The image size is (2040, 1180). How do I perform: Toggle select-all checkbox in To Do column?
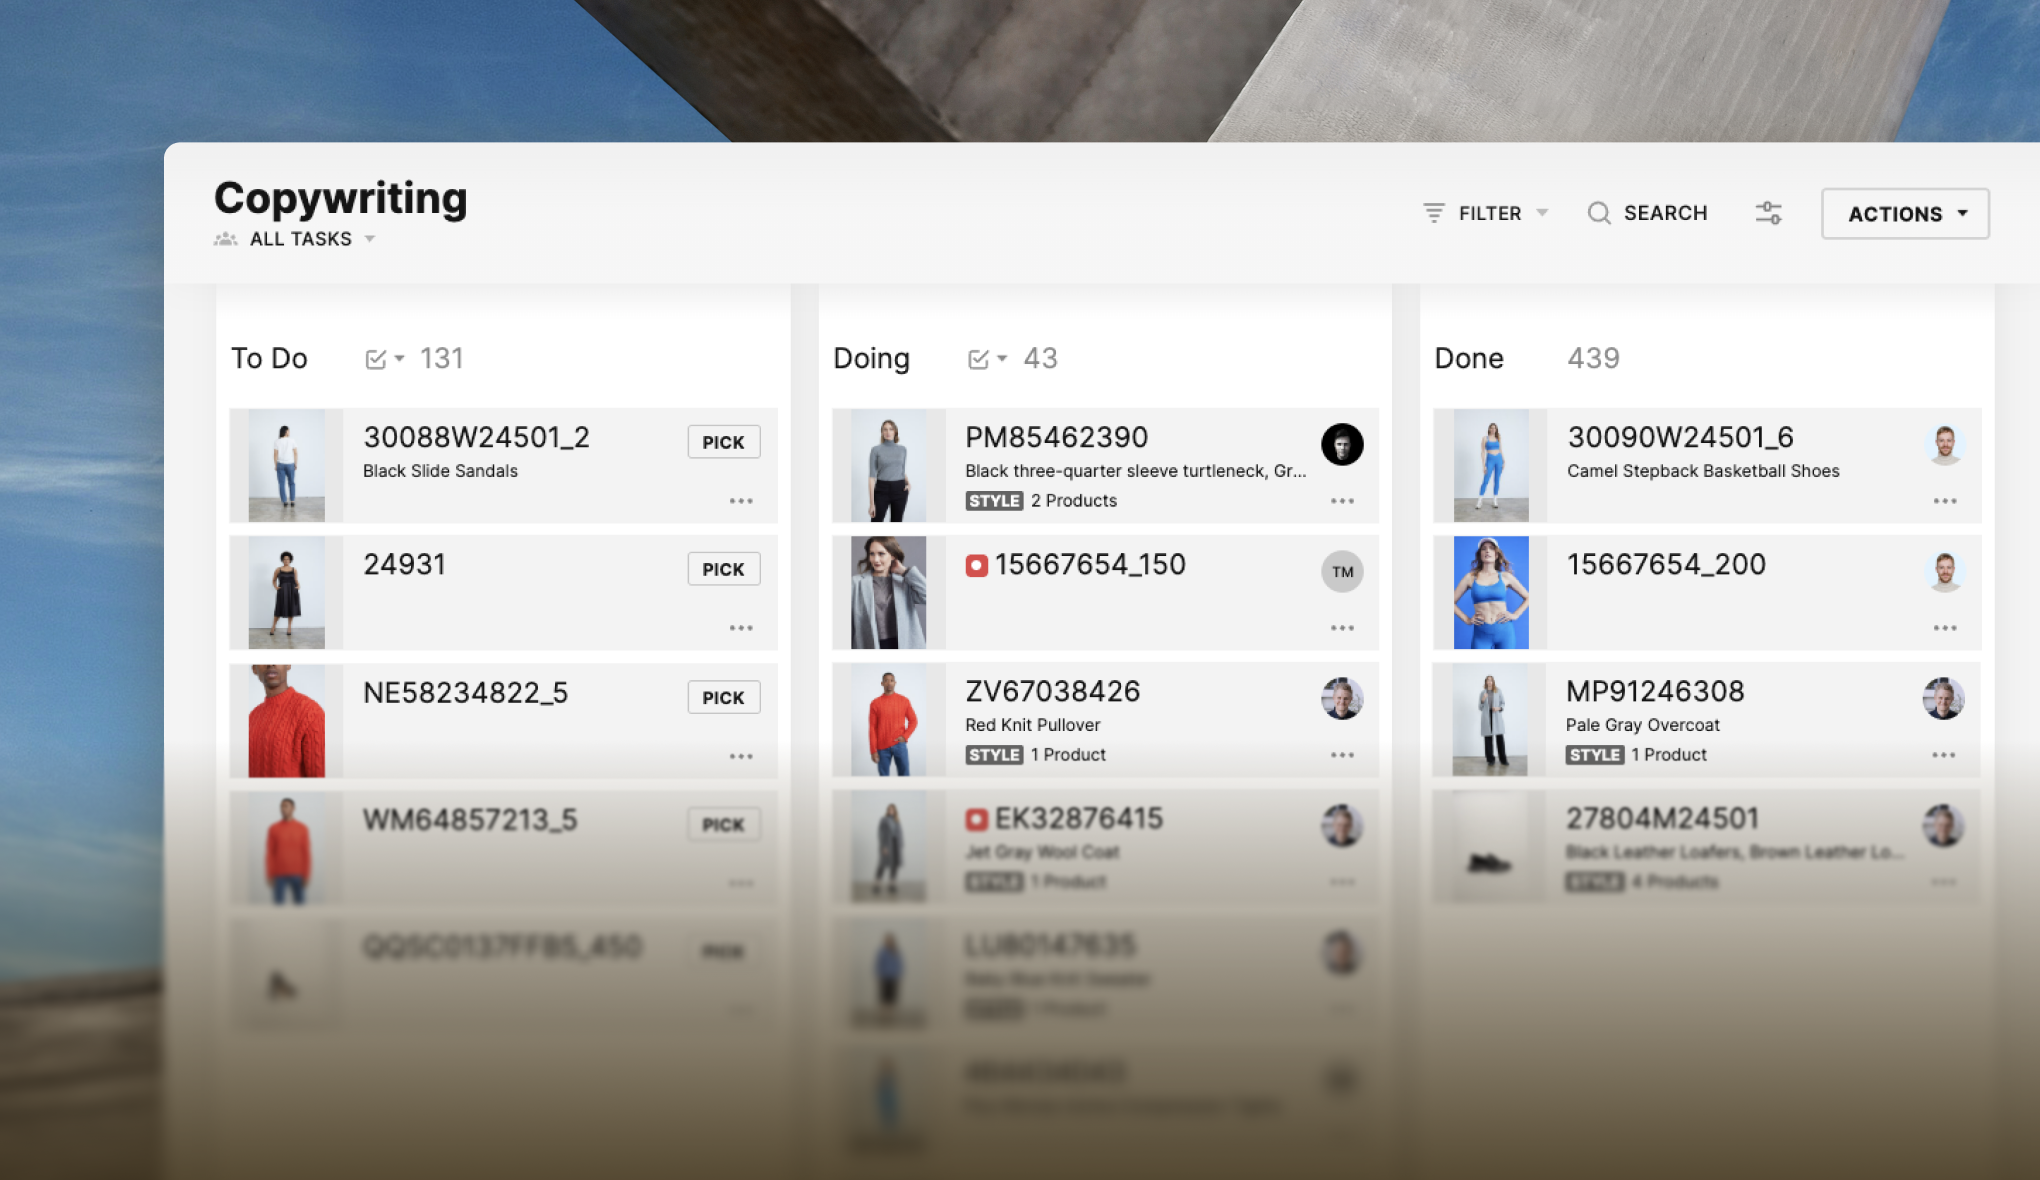point(376,359)
